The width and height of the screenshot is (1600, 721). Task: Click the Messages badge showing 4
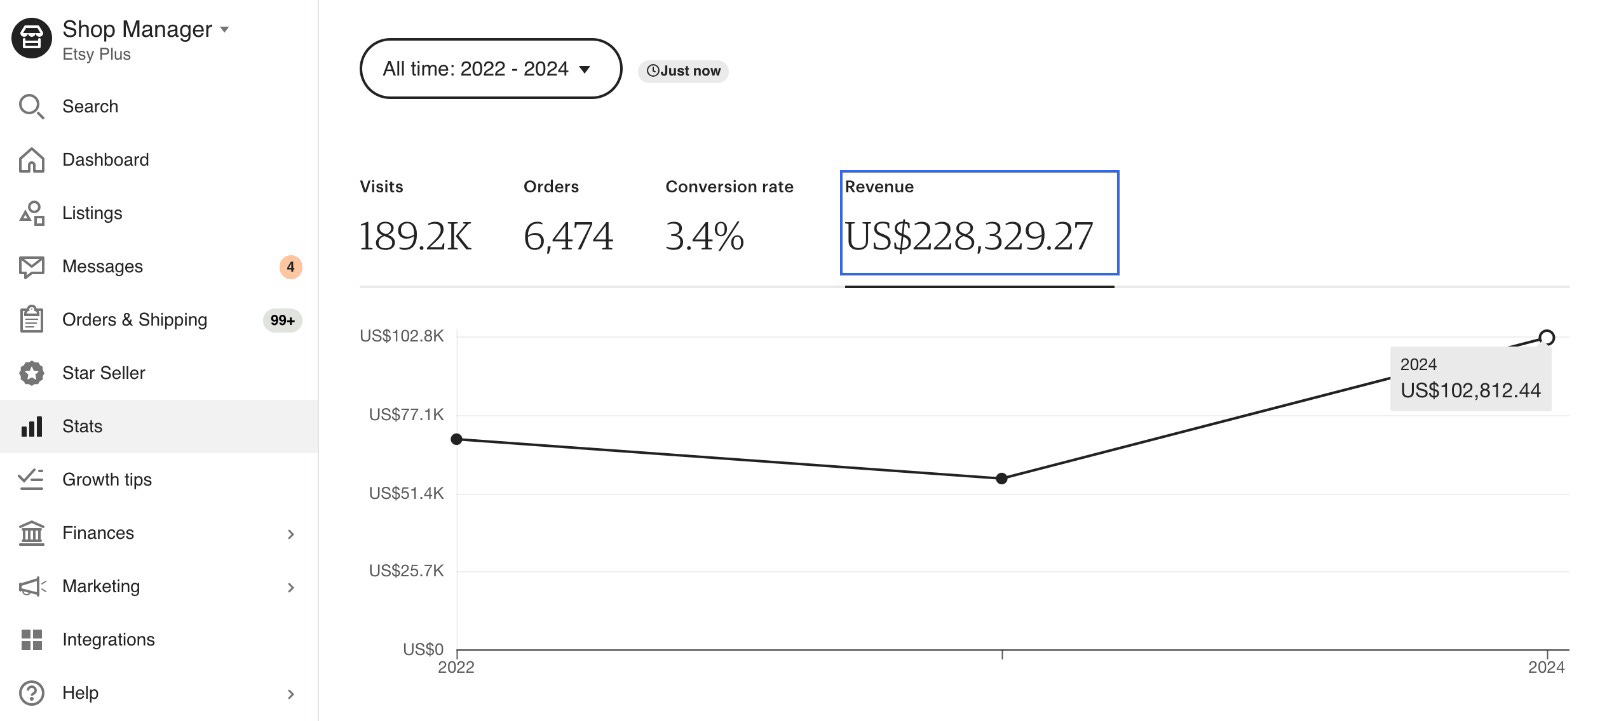[290, 267]
